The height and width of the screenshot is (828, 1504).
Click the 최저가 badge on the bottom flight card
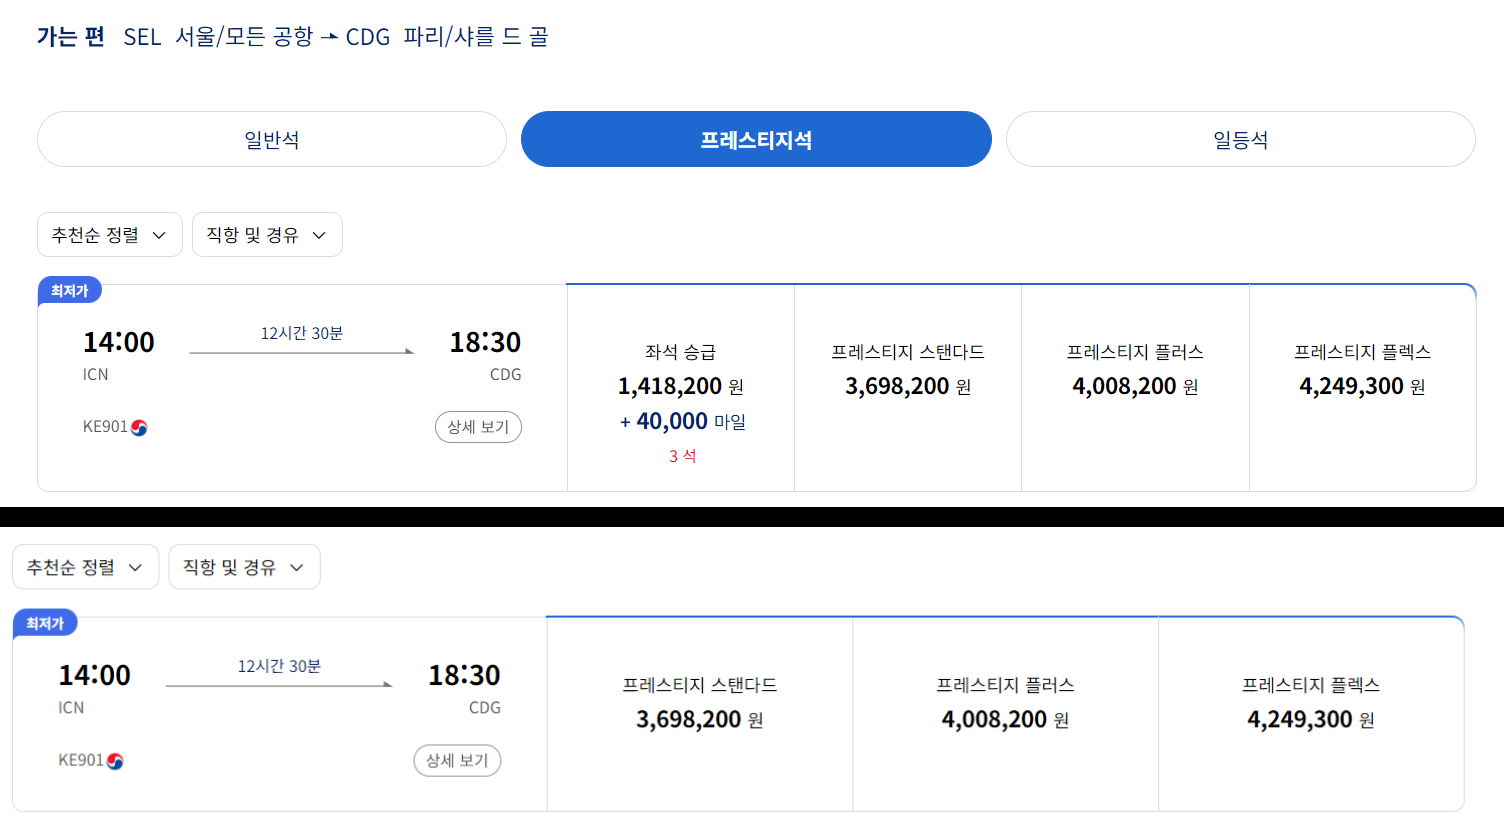[x=46, y=620]
